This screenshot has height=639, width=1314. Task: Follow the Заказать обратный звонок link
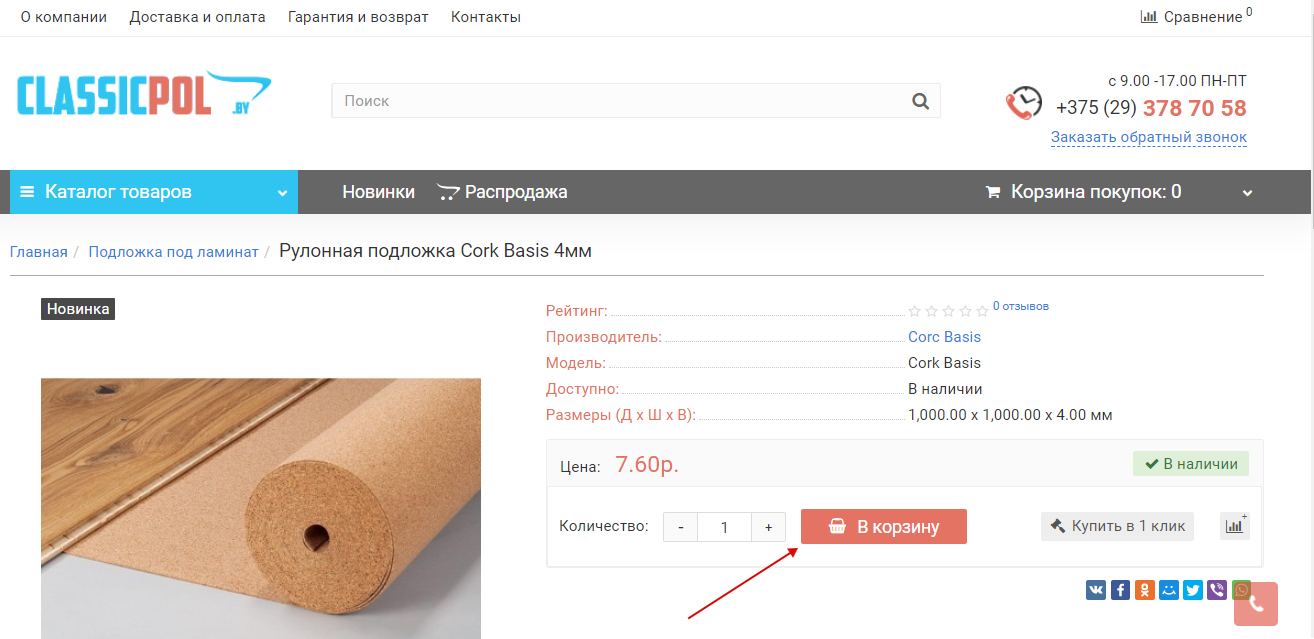point(1149,137)
